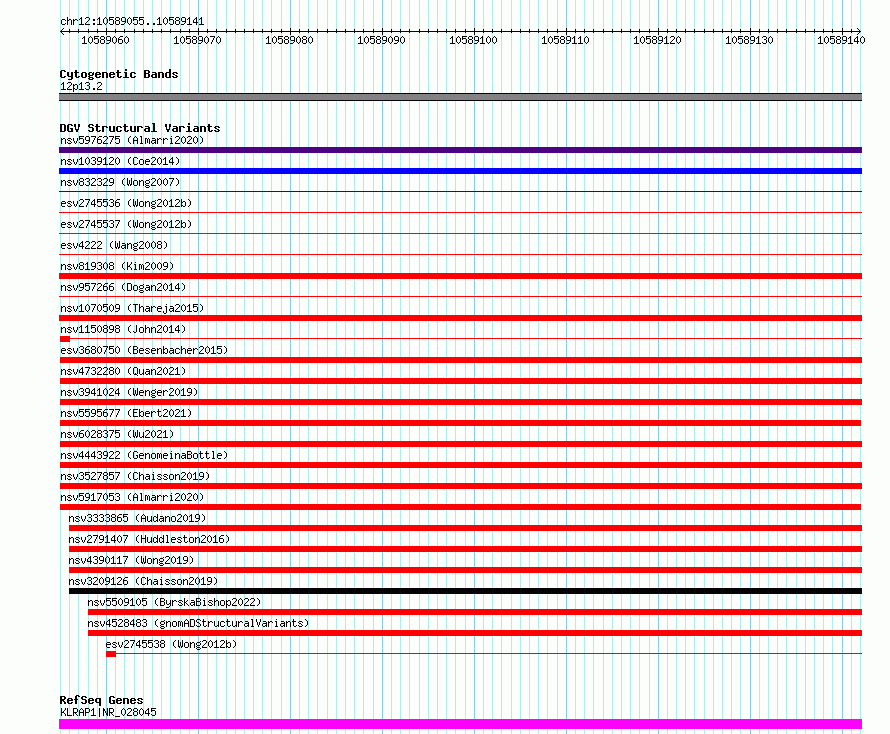
Task: Click ruler position 10589140
Action: point(841,40)
